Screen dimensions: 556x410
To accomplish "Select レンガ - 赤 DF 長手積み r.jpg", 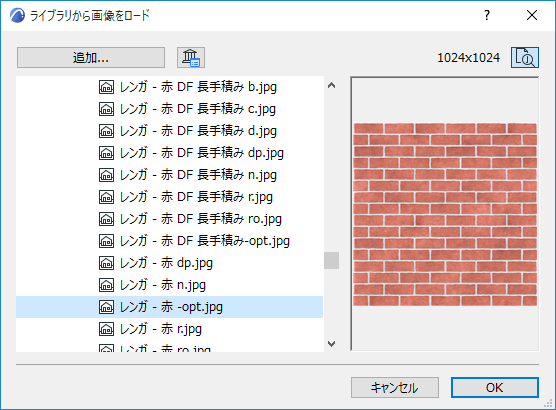I will pos(169,197).
